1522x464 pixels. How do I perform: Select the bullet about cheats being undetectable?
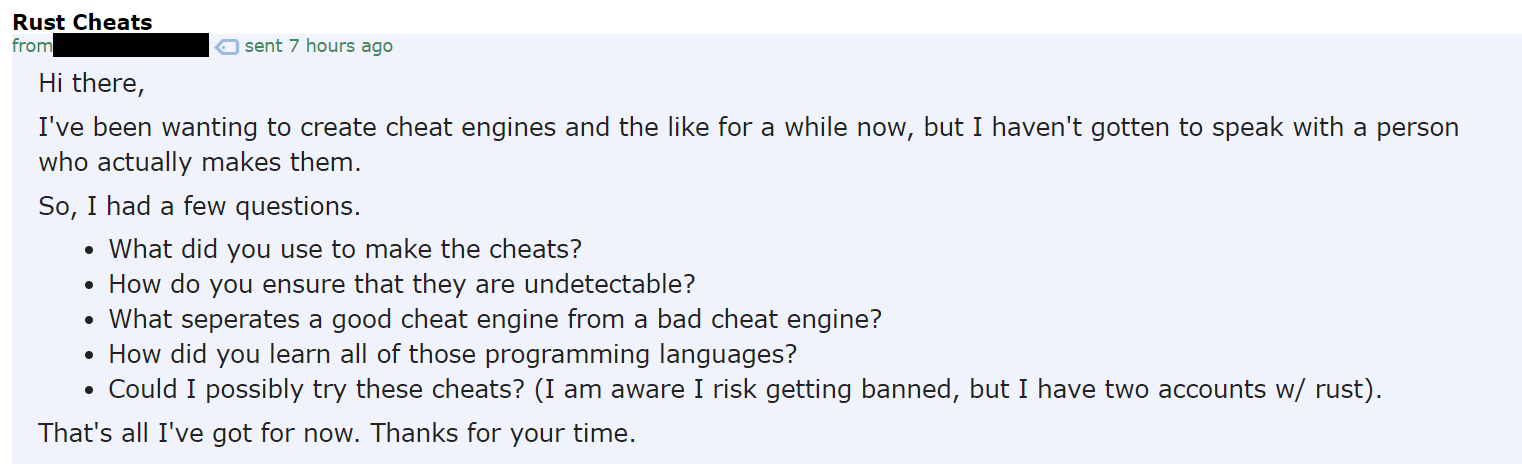(401, 284)
